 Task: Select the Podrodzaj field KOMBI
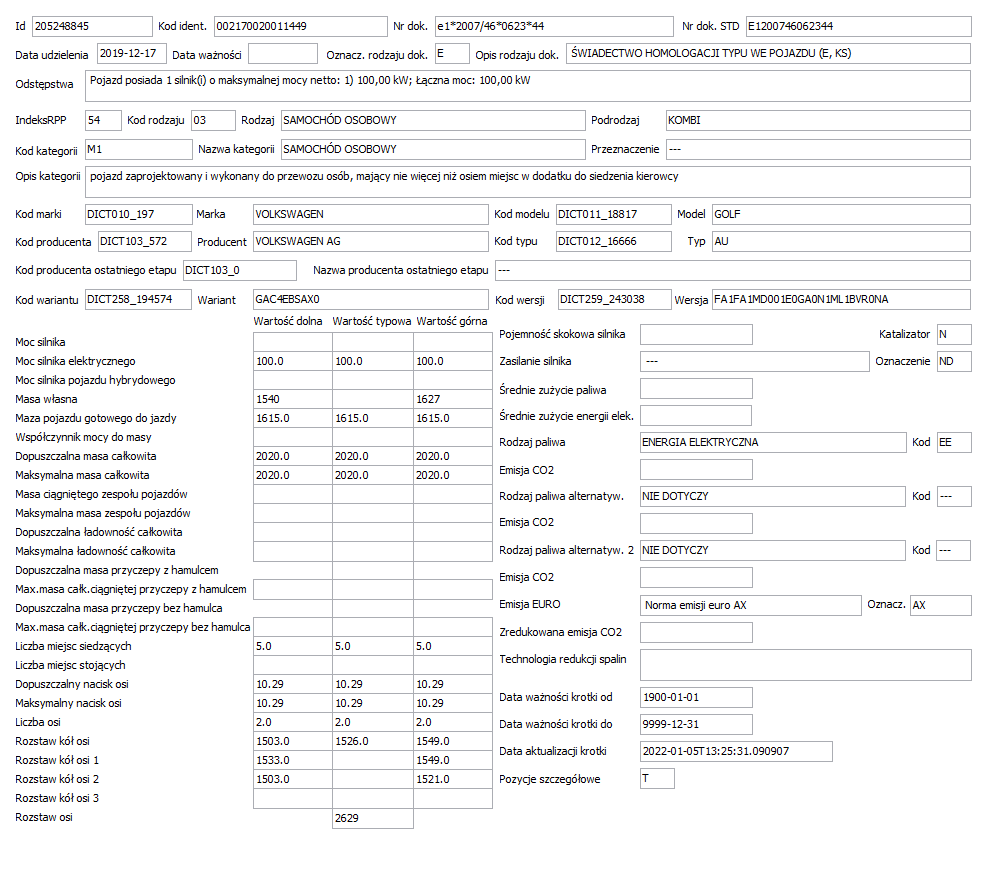tap(818, 120)
